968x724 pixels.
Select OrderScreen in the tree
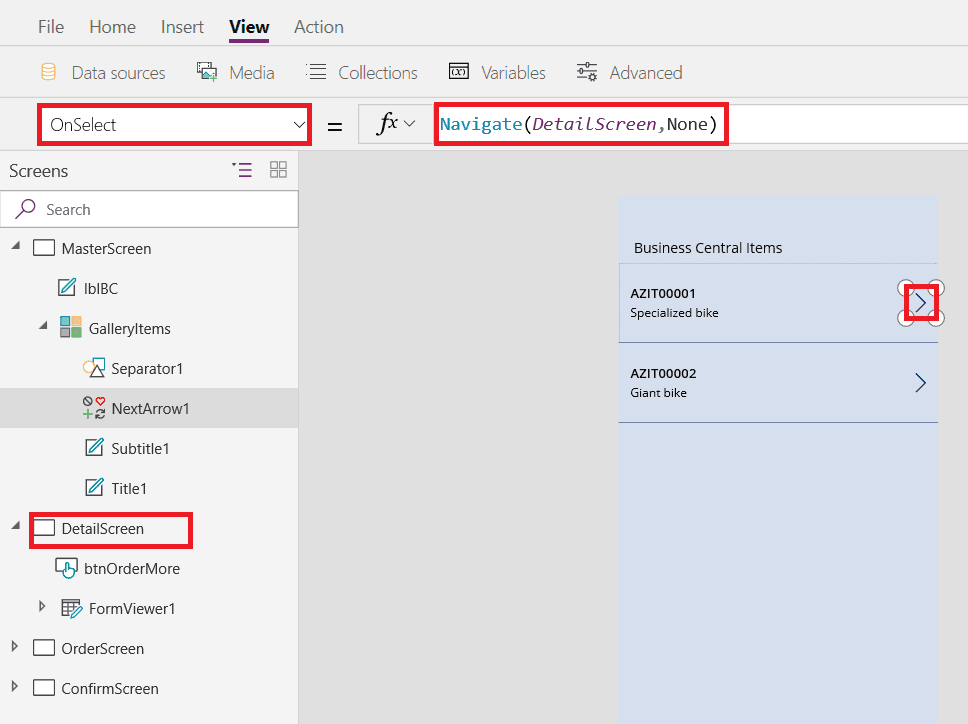tap(102, 649)
